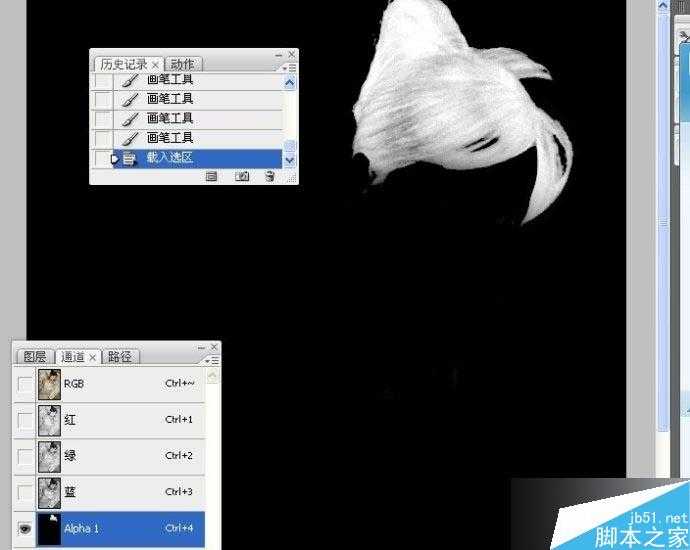Create new document from current state icon

coord(212,176)
